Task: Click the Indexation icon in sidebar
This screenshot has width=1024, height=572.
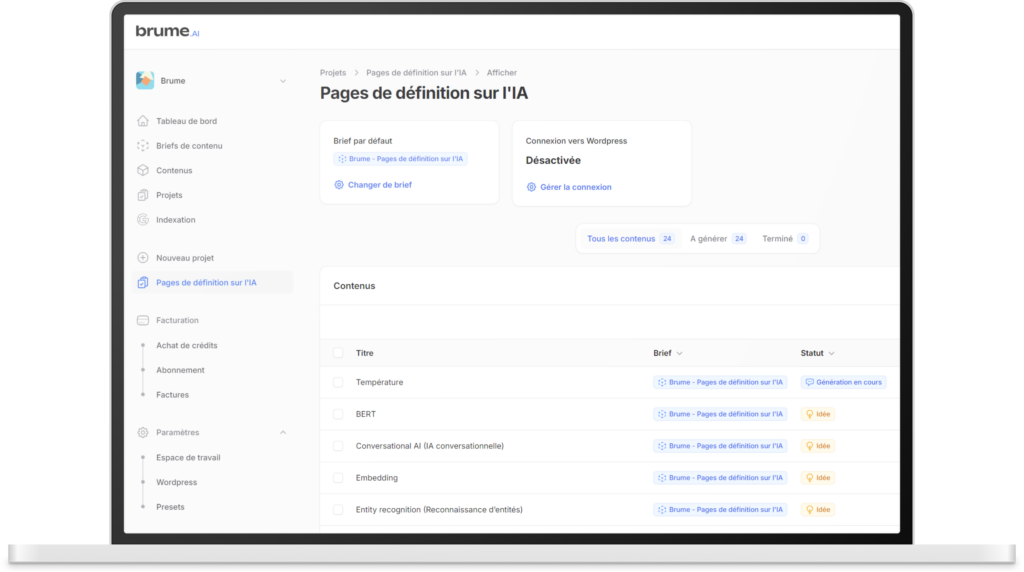Action: [143, 220]
